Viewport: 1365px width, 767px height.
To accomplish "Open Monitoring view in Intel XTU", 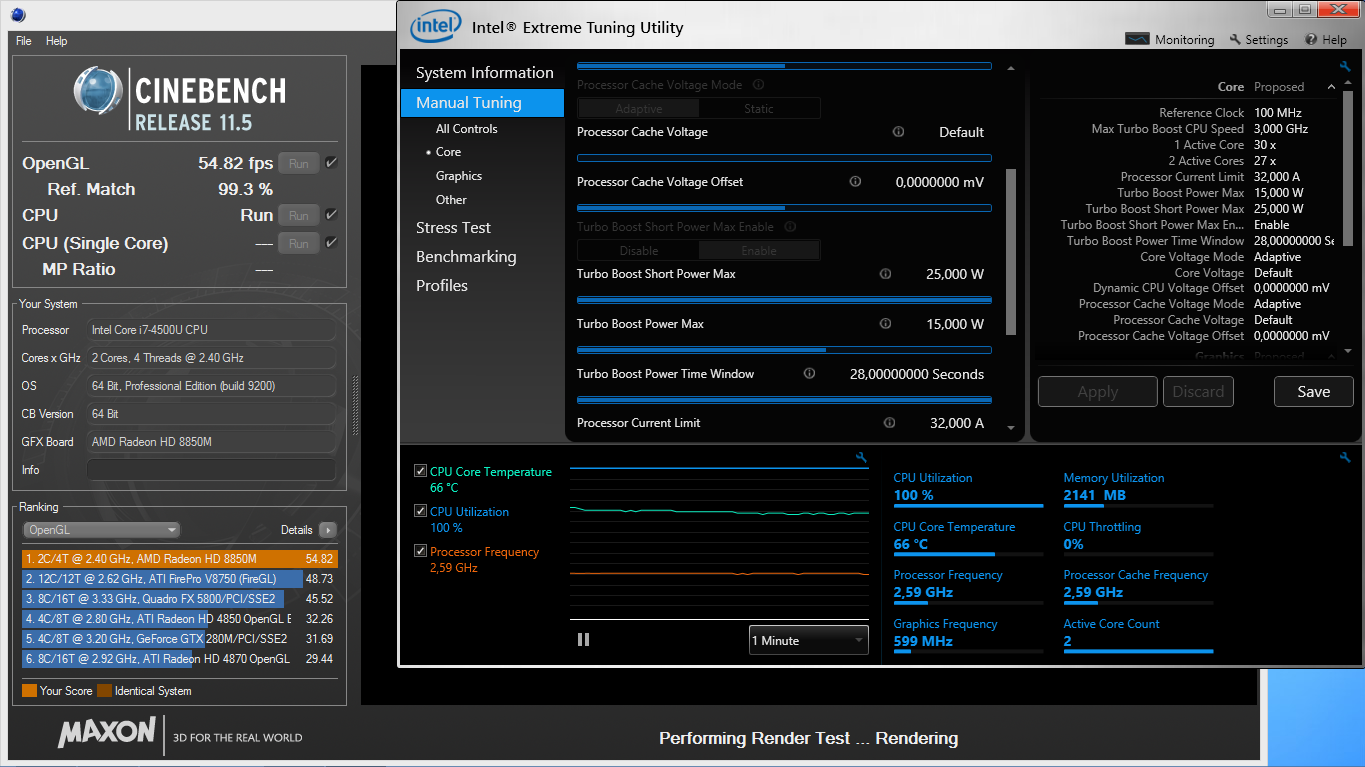I will [x=1170, y=40].
